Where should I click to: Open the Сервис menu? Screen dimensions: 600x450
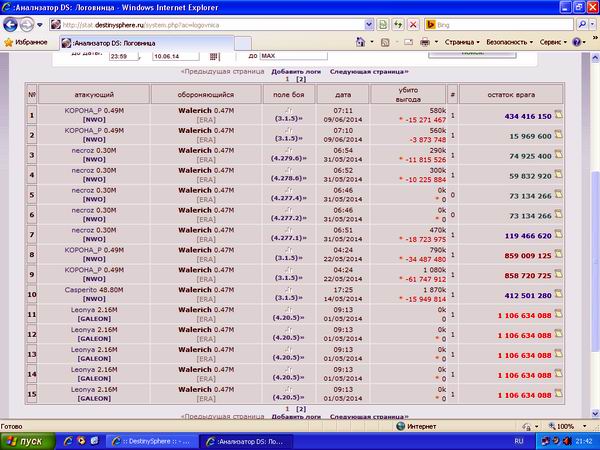click(x=553, y=42)
